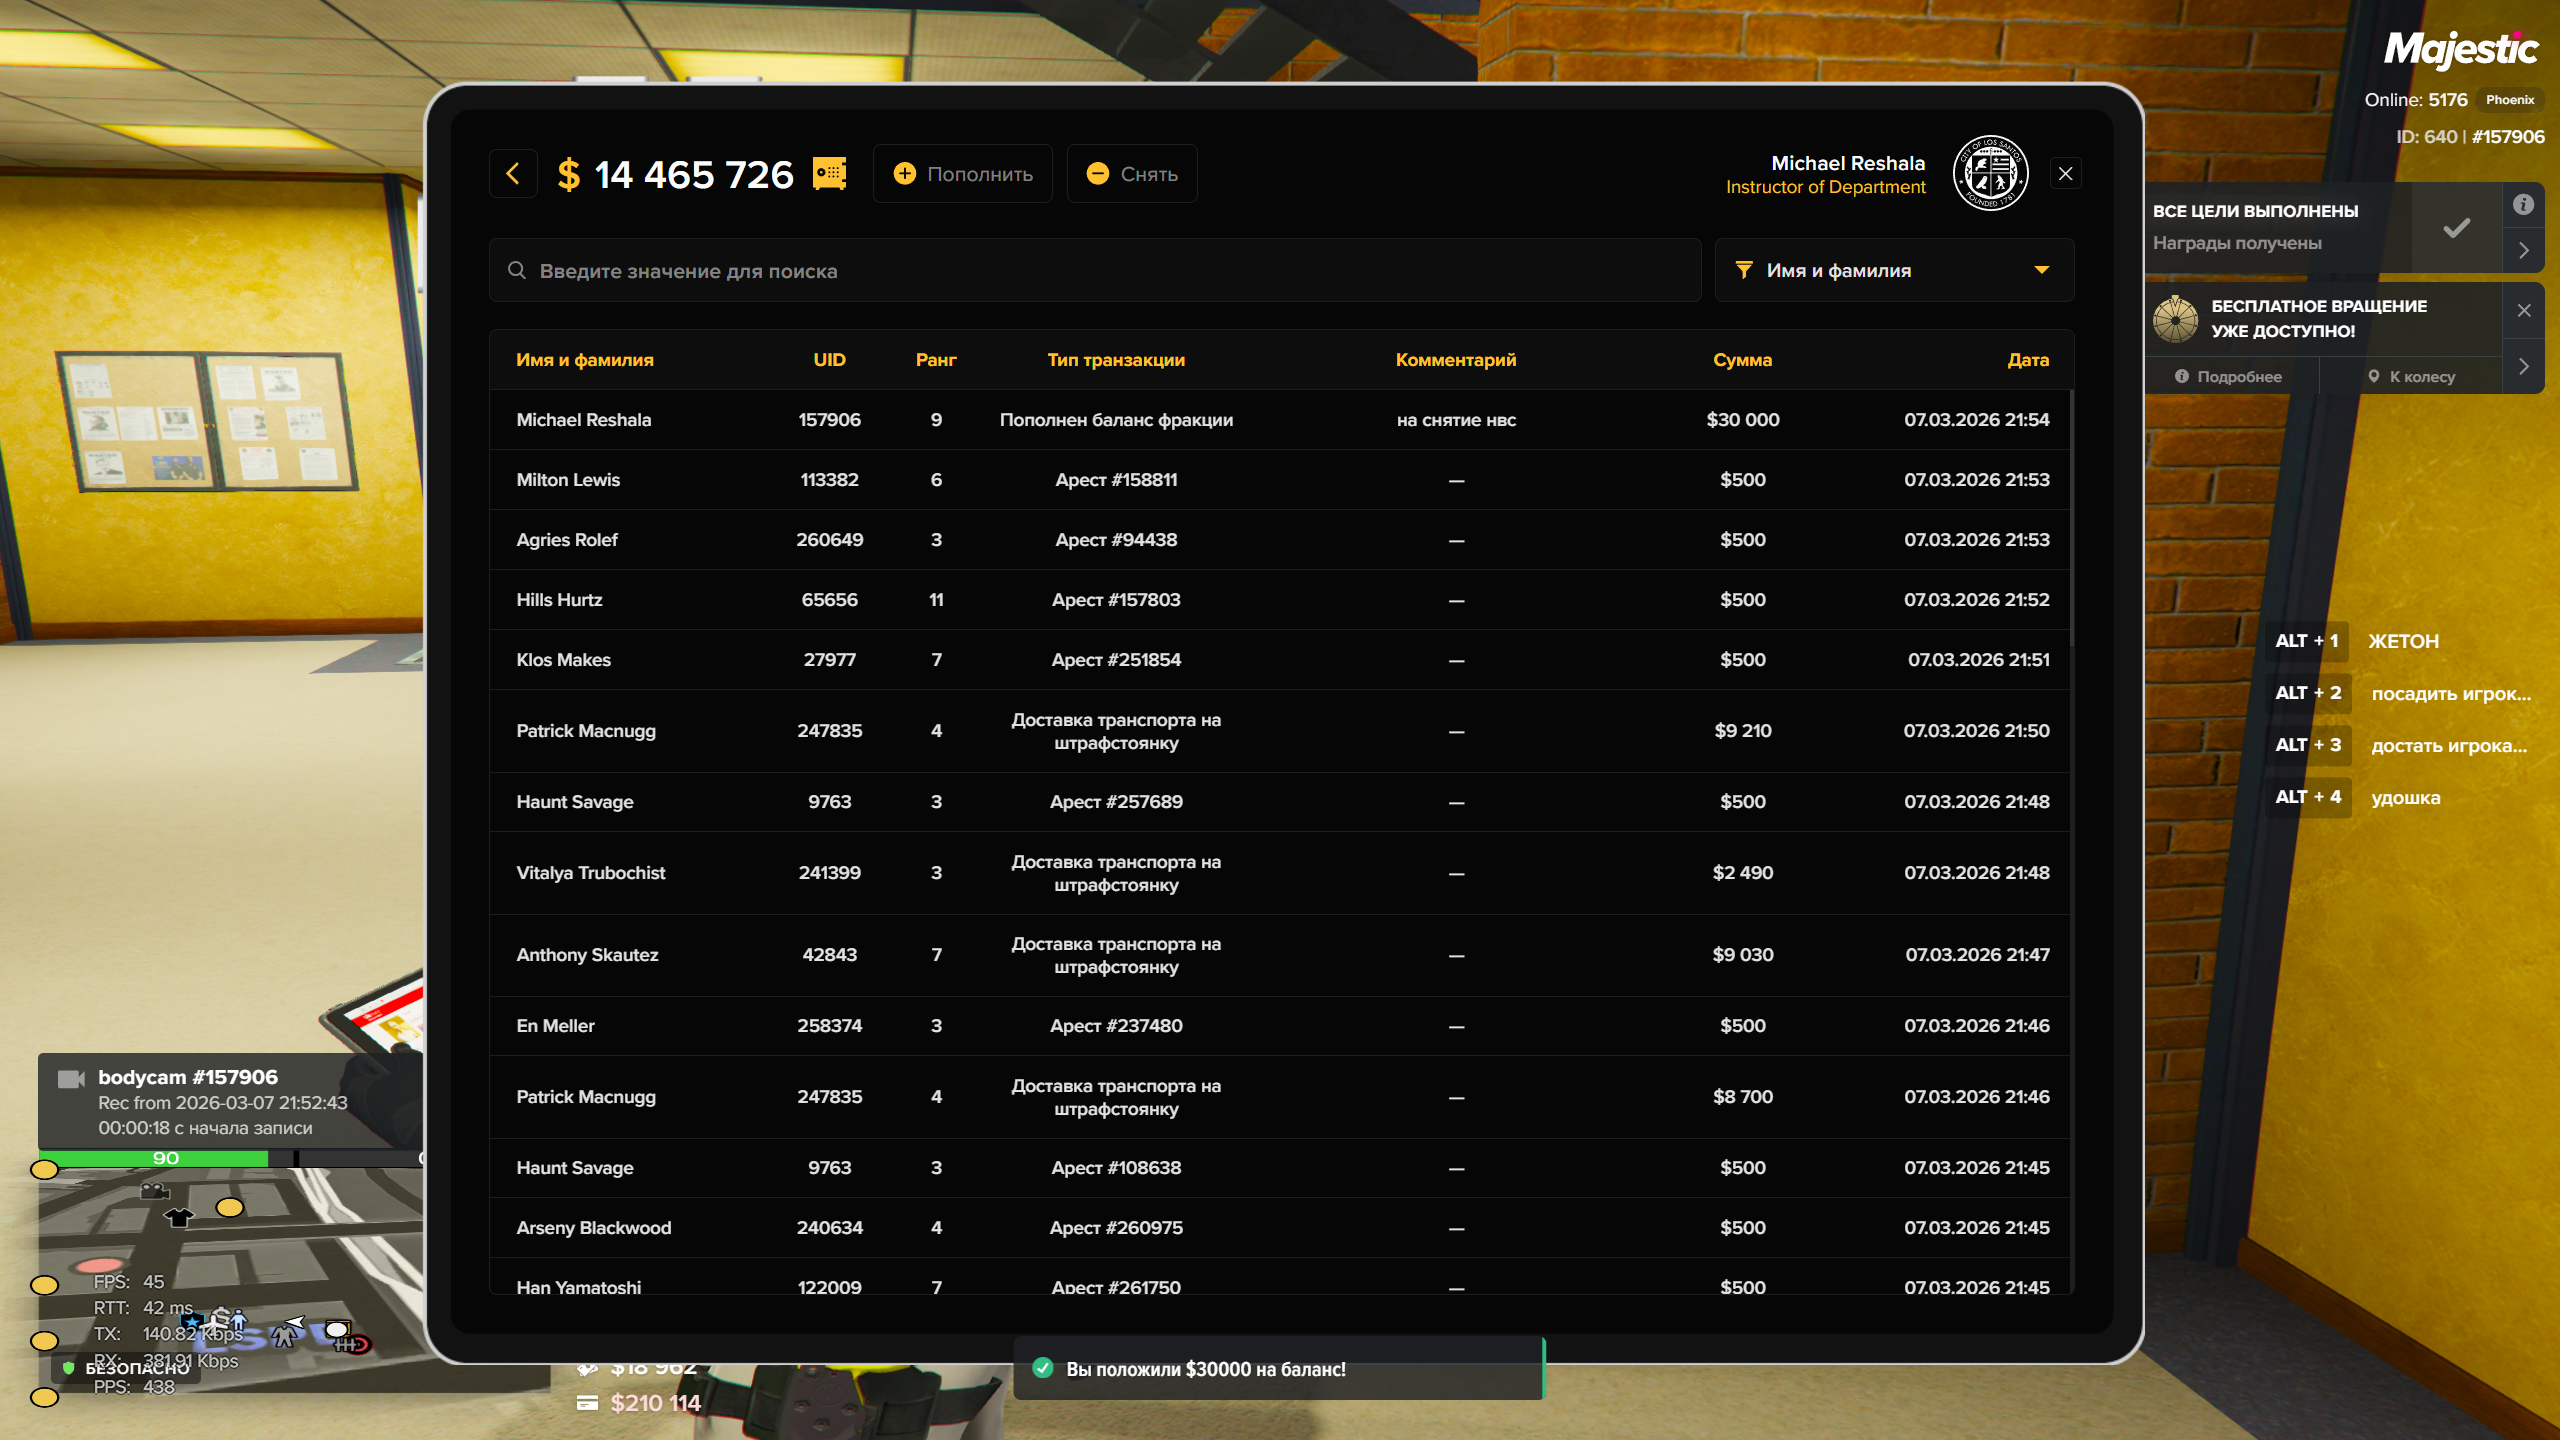Expand the goals panel with the chevron arrow

click(2524, 251)
